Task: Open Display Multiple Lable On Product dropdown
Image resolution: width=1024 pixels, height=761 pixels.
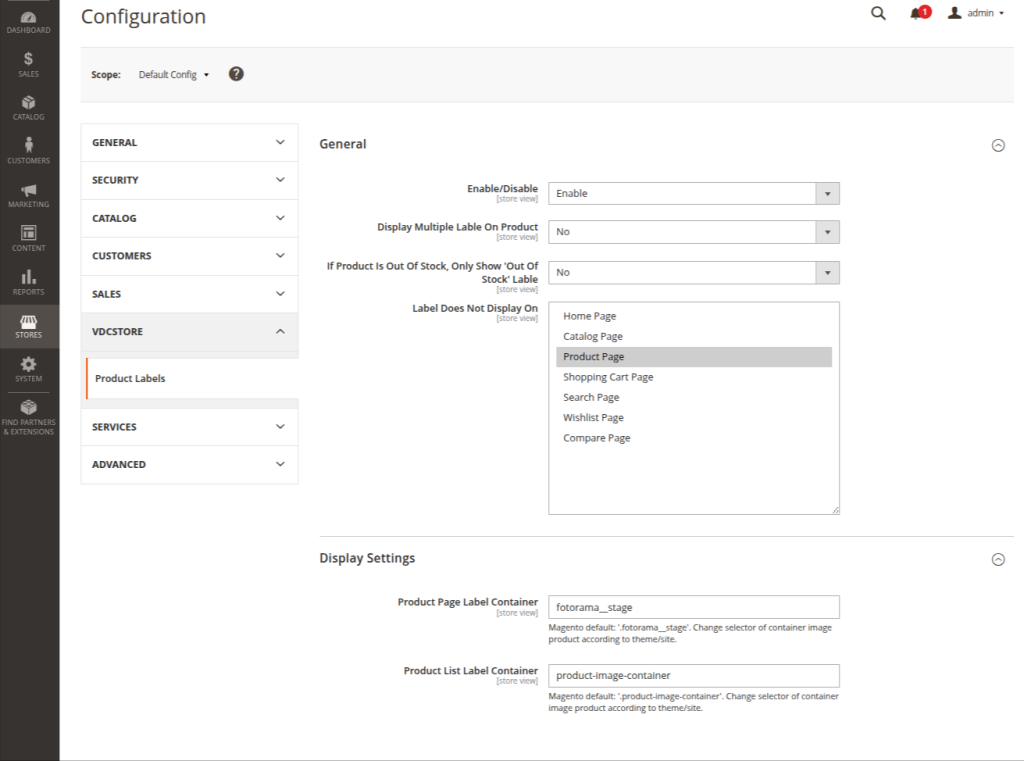Action: [x=693, y=231]
